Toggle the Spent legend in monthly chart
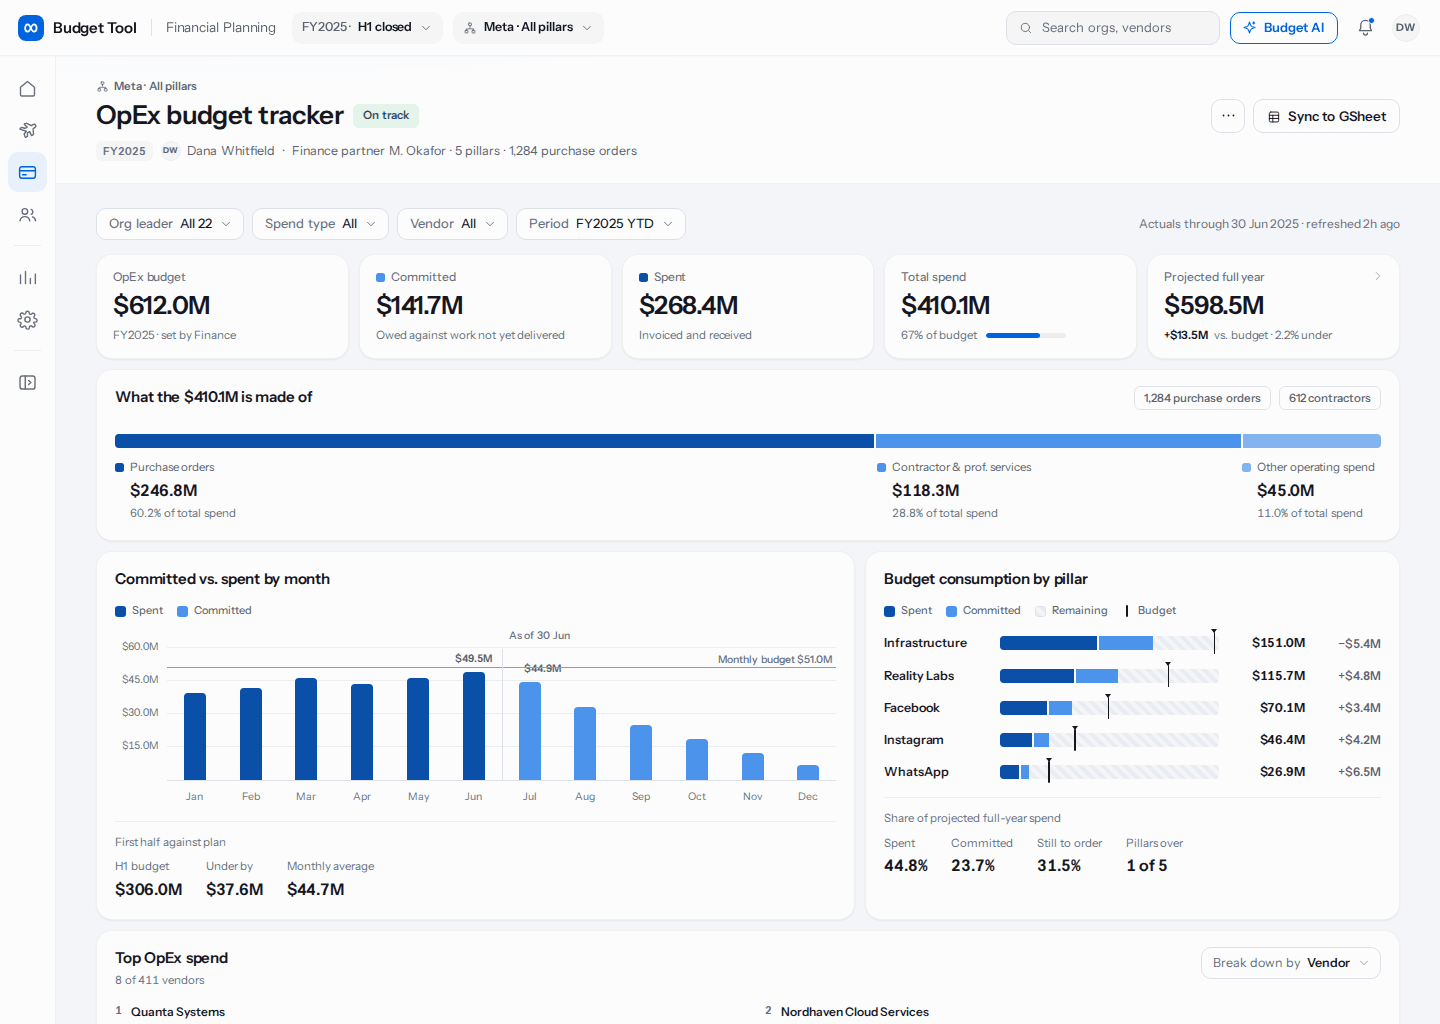Viewport: 1440px width, 1024px height. pyautogui.click(x=139, y=611)
